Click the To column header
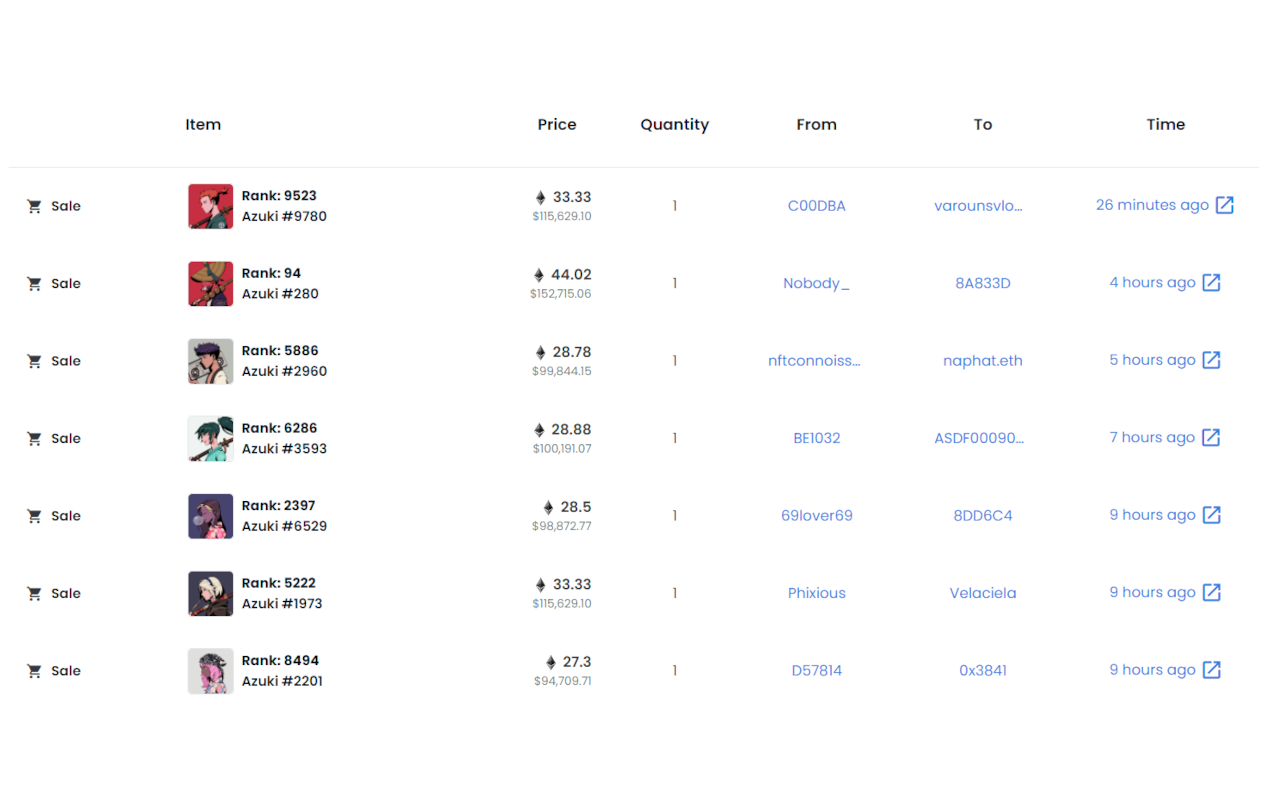1280x800 pixels. click(983, 125)
